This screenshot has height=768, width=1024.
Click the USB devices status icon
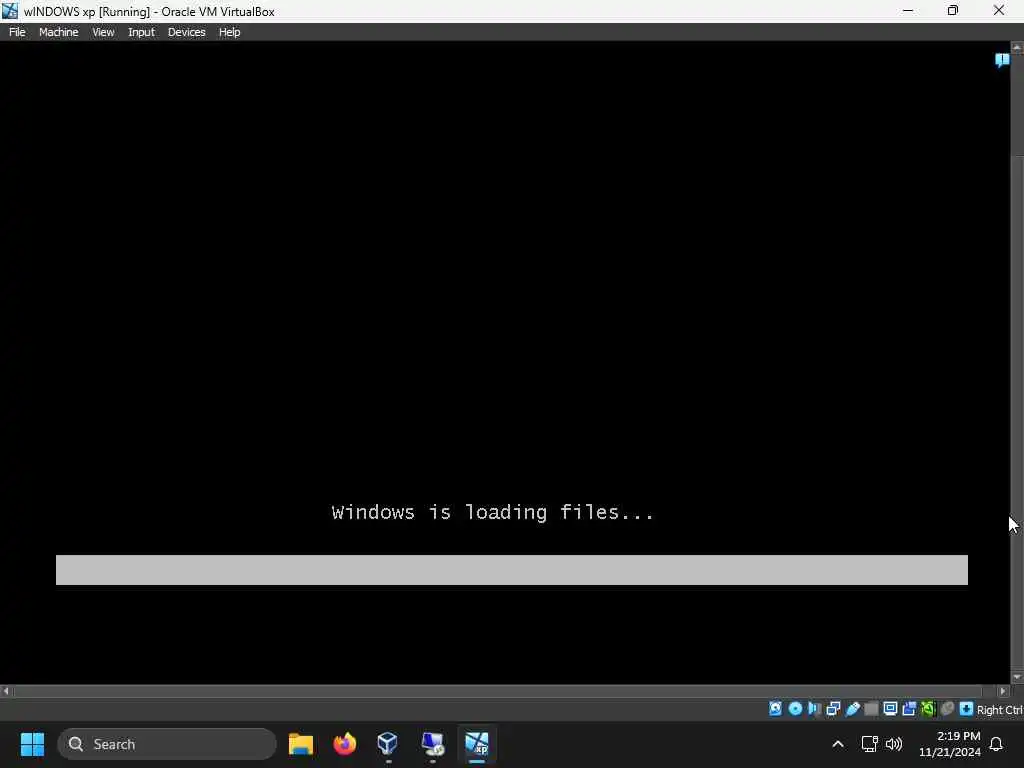[852, 709]
